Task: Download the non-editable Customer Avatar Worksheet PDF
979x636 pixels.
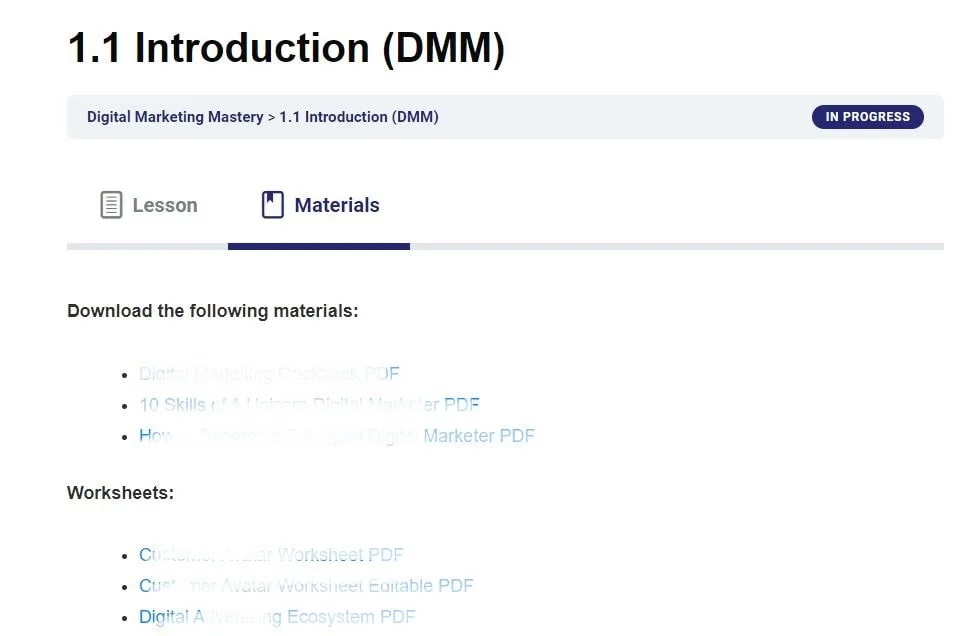Action: click(x=271, y=555)
